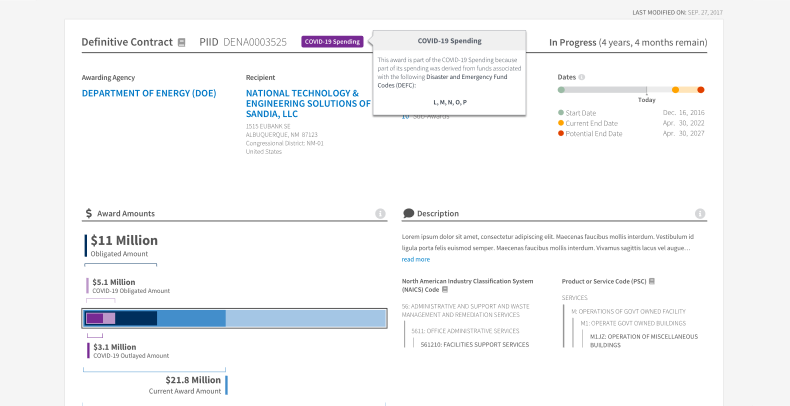Expand description with read more
Image resolution: width=790 pixels, height=406 pixels.
point(416,259)
